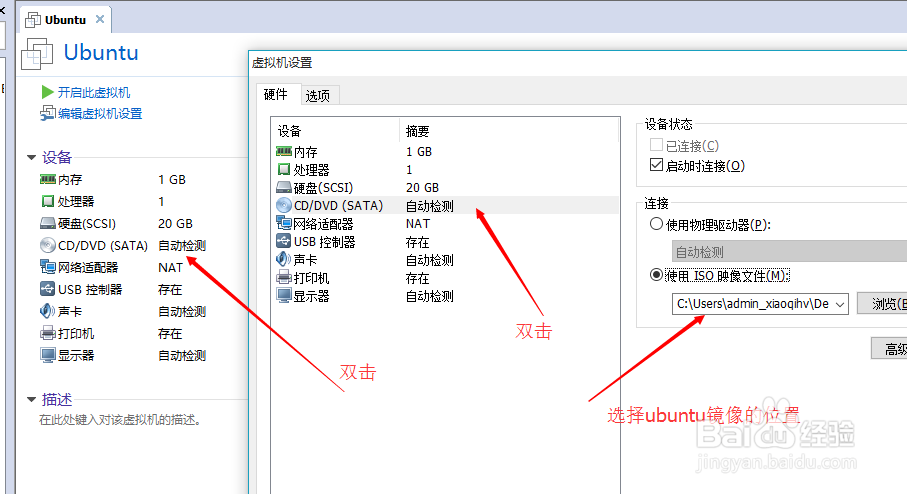Click the 声卡 icon in settings dialog
Screen dimensions: 907x494
(x=283, y=259)
